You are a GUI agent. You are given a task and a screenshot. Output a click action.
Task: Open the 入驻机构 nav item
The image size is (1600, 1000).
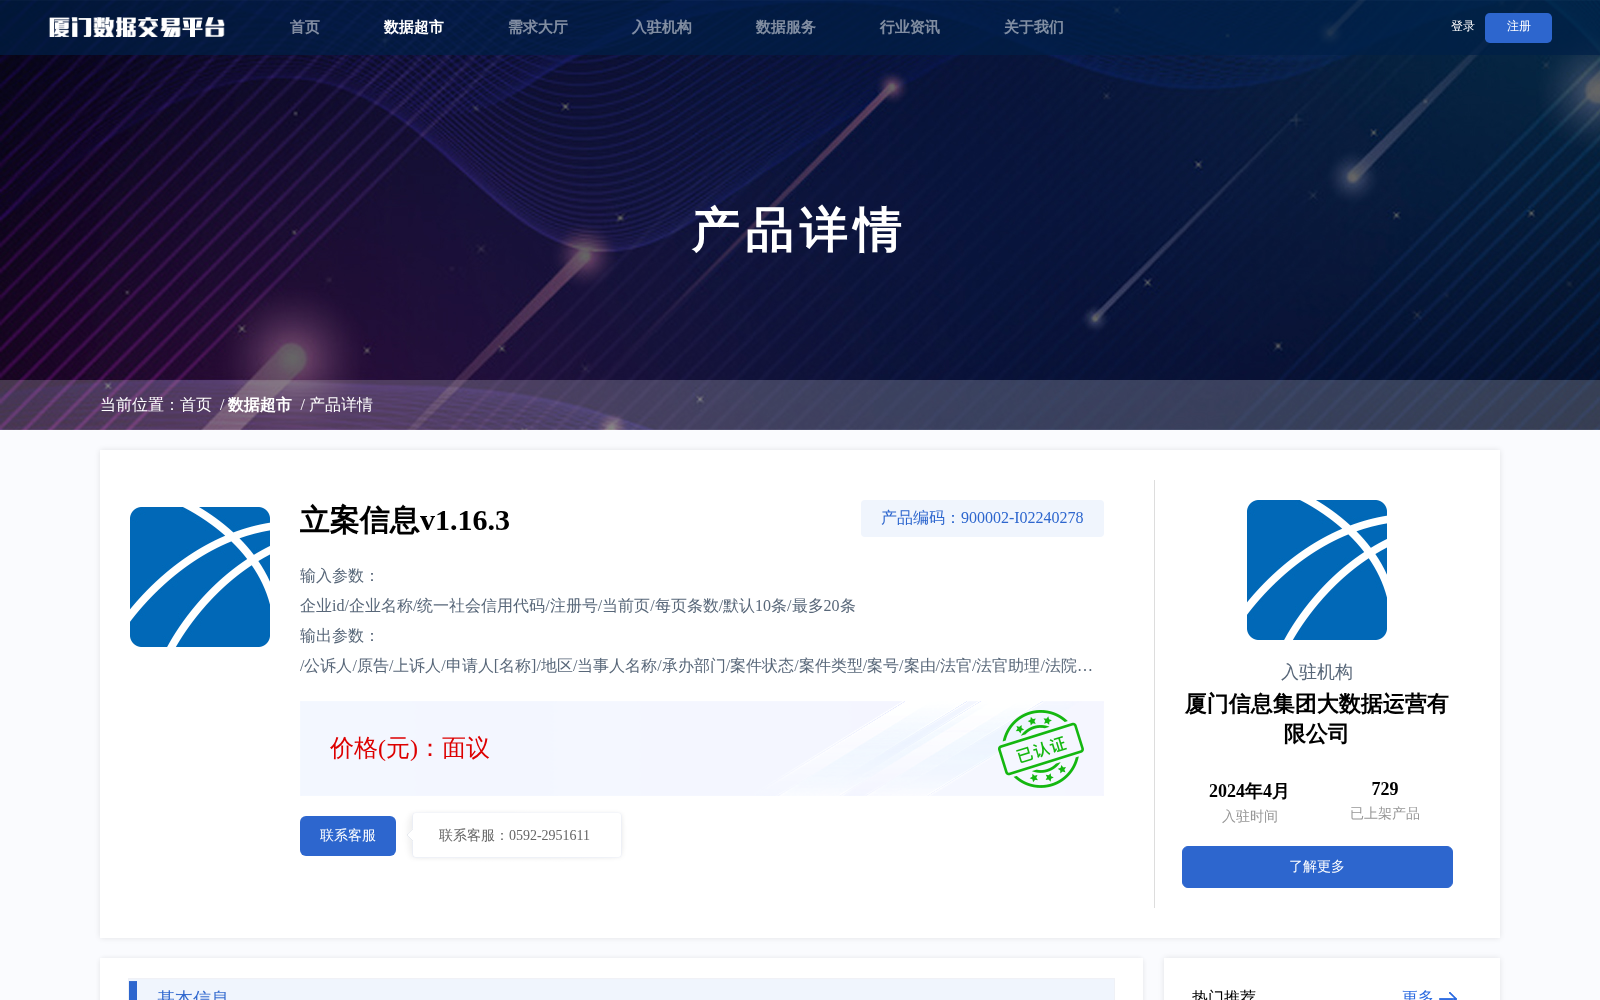661,27
